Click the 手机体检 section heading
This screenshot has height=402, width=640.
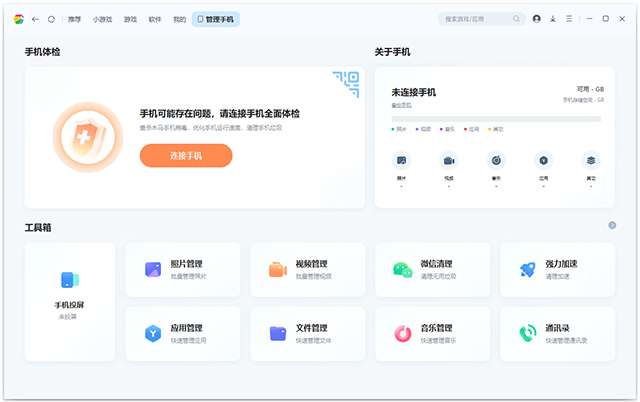[x=42, y=52]
